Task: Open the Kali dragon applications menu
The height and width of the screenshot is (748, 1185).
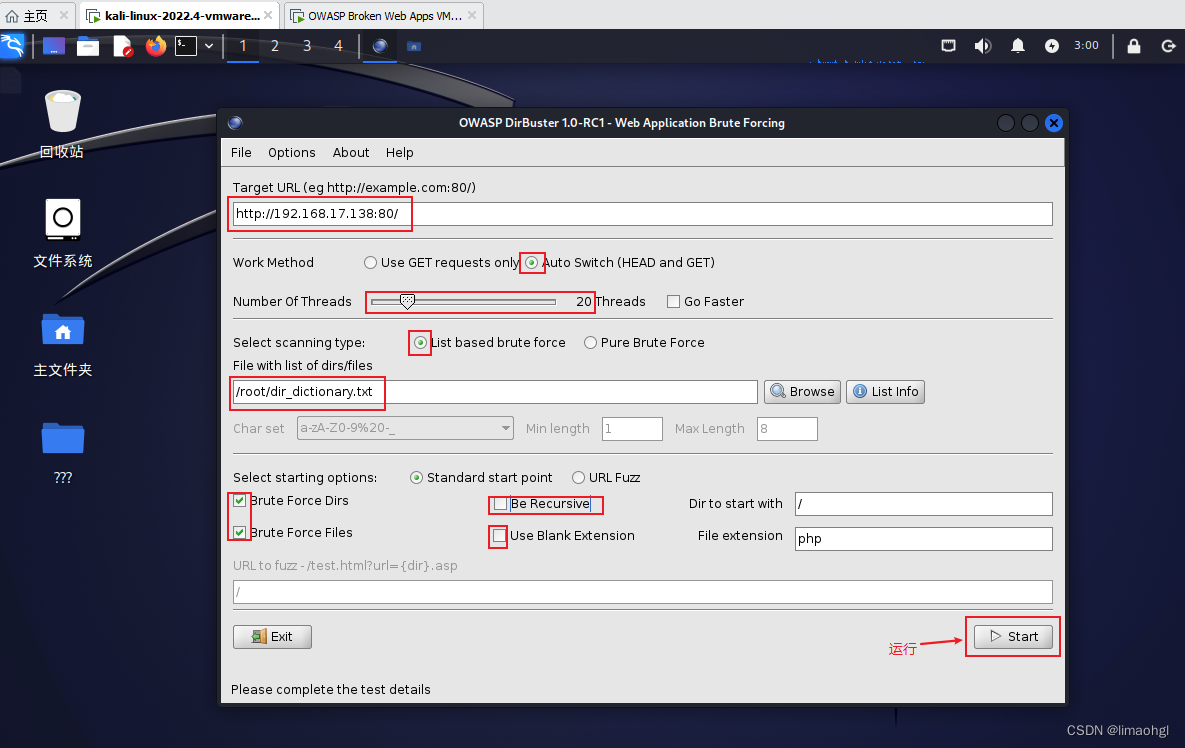Action: tap(13, 46)
